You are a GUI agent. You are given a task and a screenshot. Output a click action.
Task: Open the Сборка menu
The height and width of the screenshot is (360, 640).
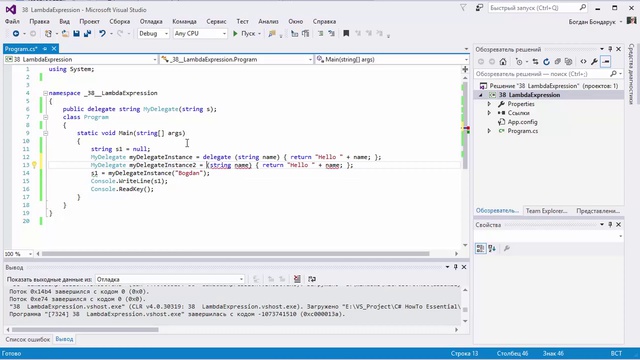120,21
